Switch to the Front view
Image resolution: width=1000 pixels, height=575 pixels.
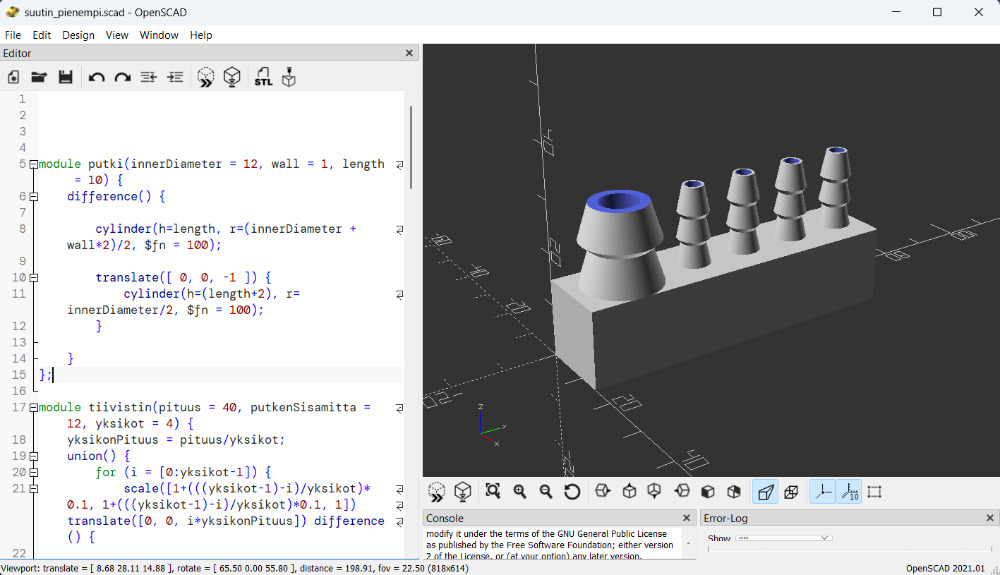tap(708, 491)
